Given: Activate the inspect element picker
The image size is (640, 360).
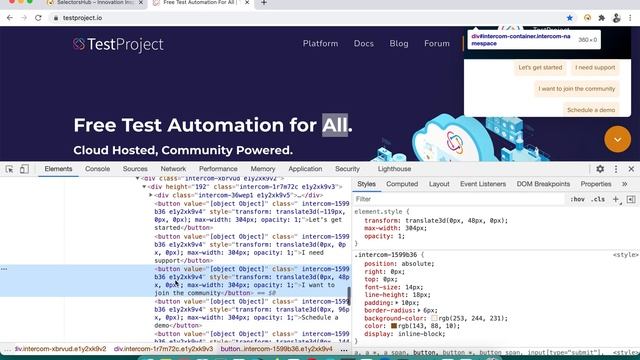Looking at the screenshot, I should tap(9, 169).
